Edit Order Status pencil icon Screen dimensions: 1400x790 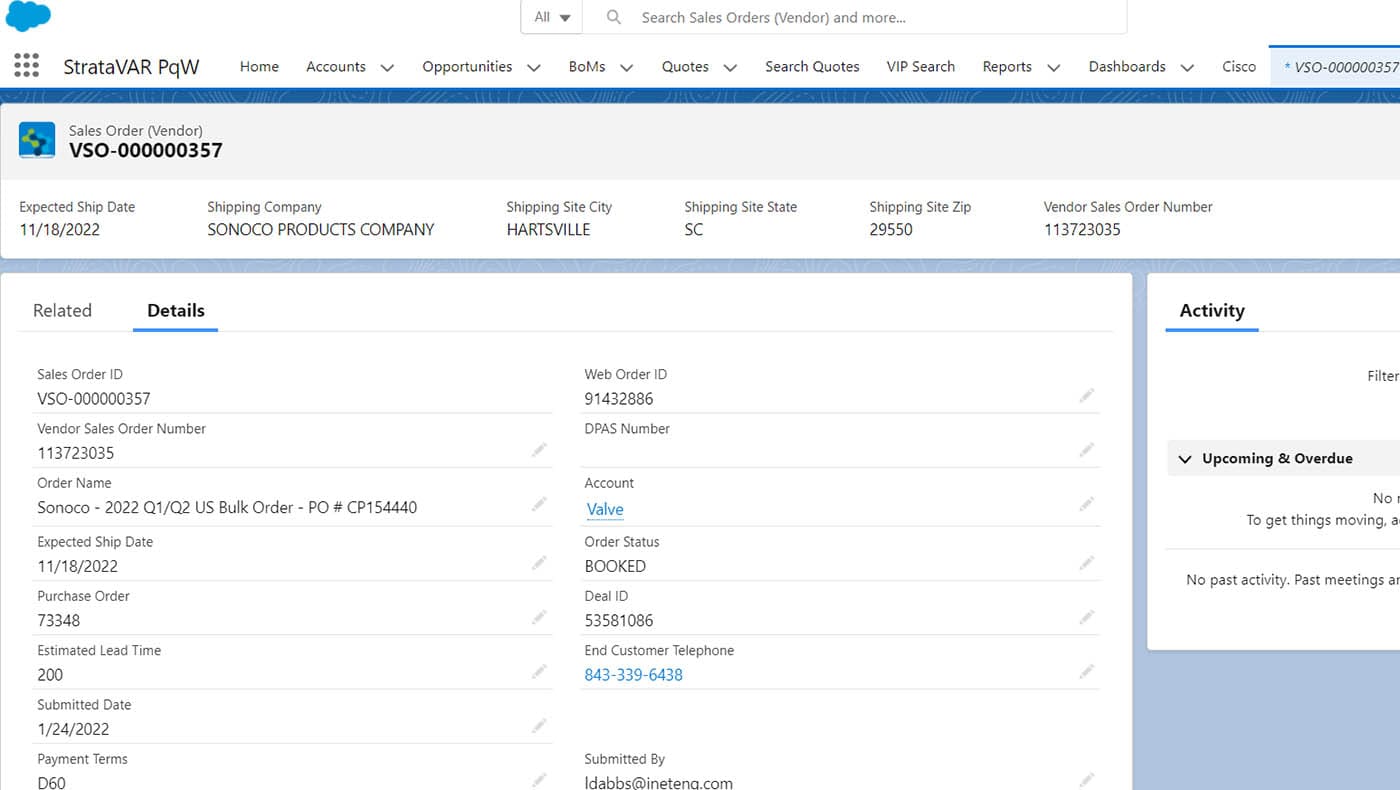(x=1087, y=563)
